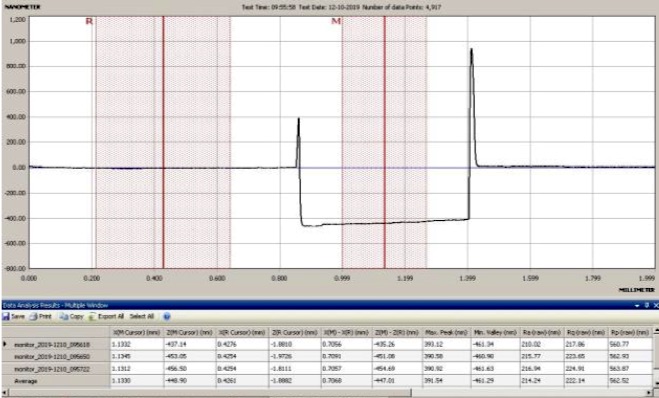Click the Rp (raw) (nm) column header
The height and width of the screenshot is (398, 659).
click(x=630, y=332)
